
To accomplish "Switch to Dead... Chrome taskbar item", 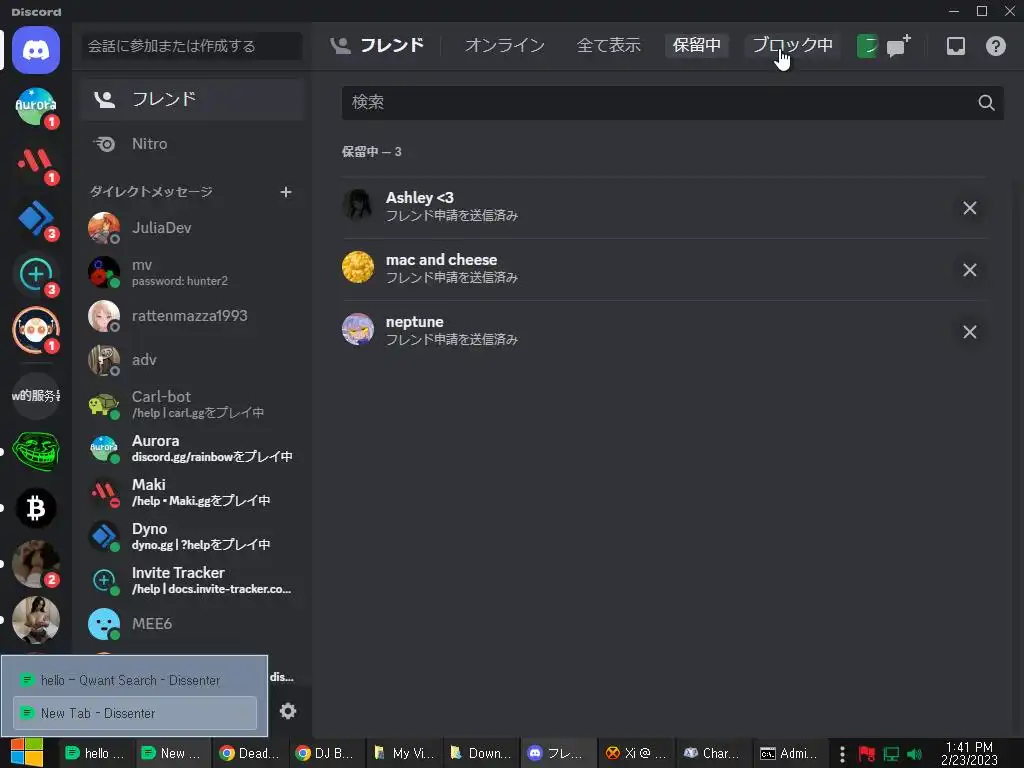I will pyautogui.click(x=249, y=753).
